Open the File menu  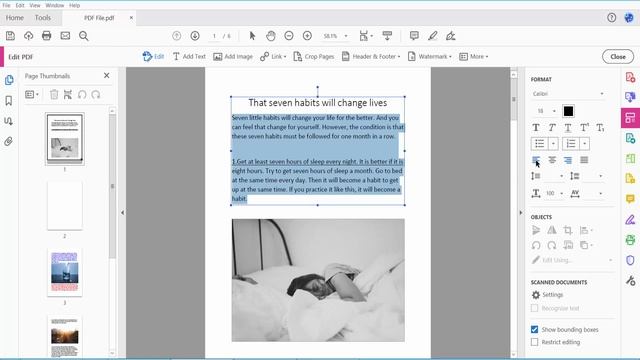pyautogui.click(x=7, y=5)
